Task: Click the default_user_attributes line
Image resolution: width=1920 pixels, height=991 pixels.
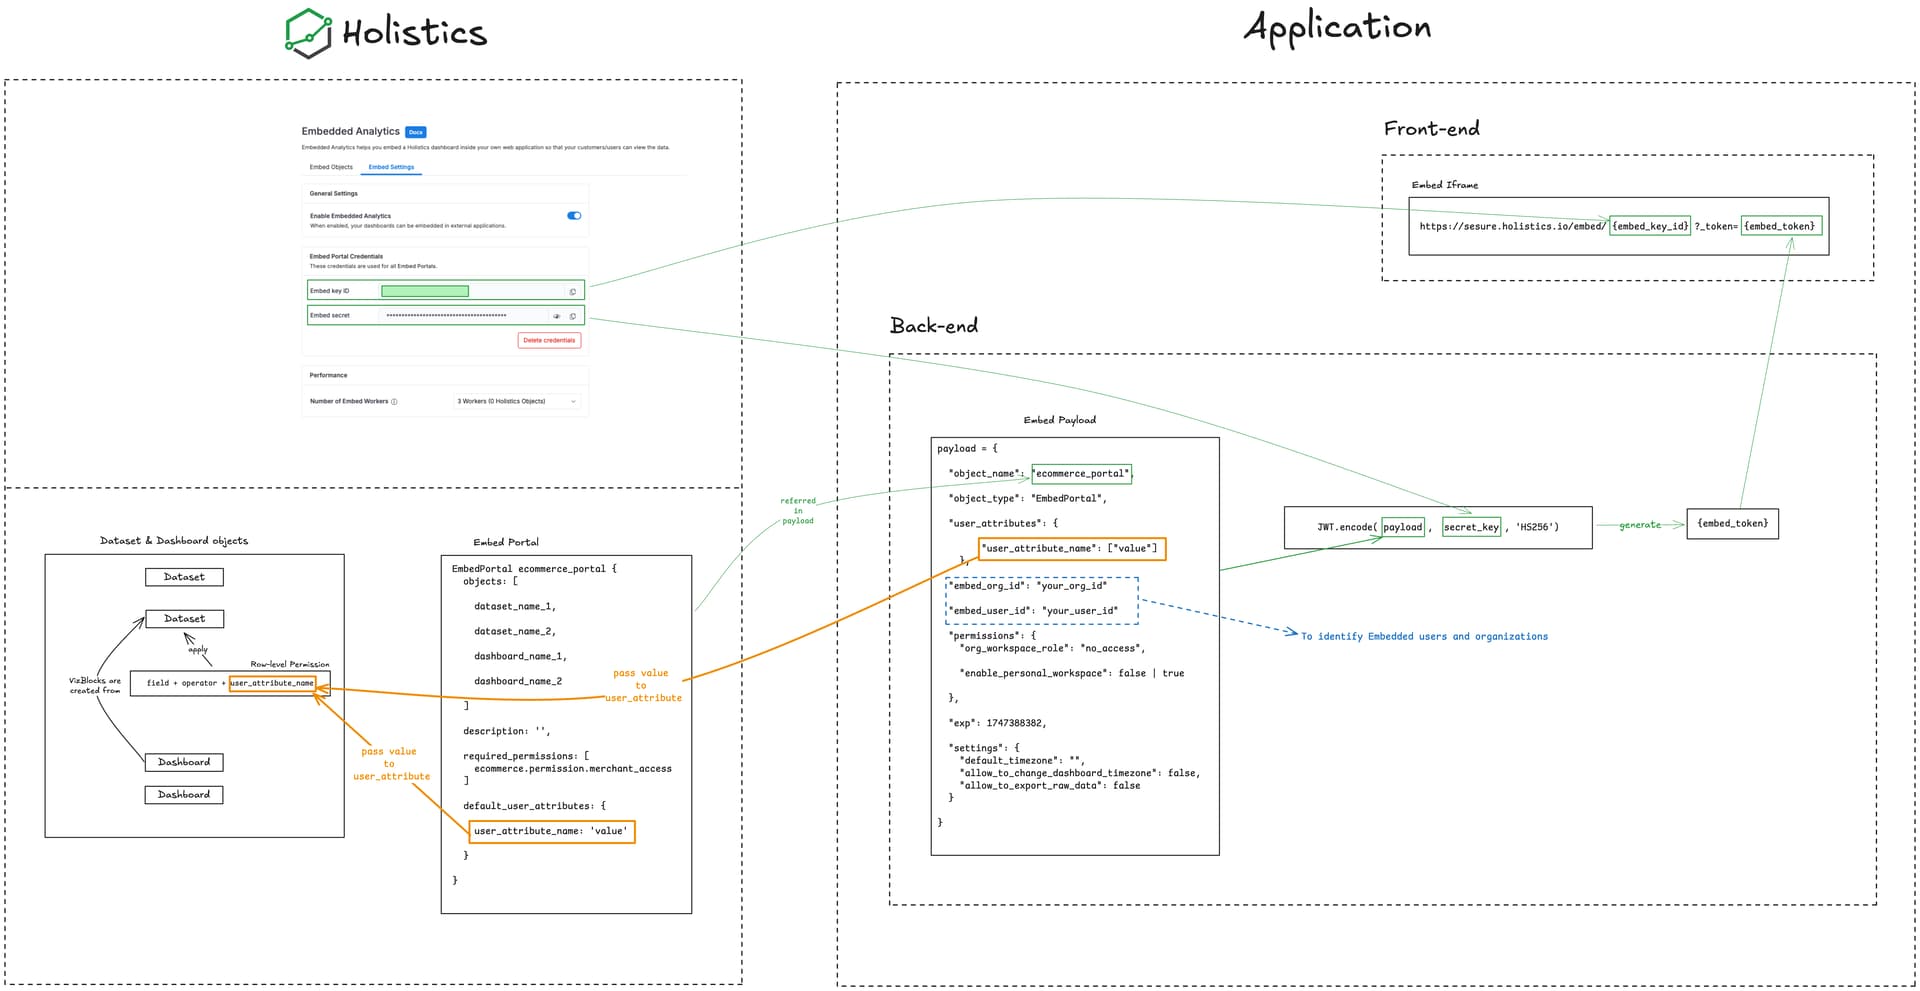Action: pyautogui.click(x=534, y=806)
